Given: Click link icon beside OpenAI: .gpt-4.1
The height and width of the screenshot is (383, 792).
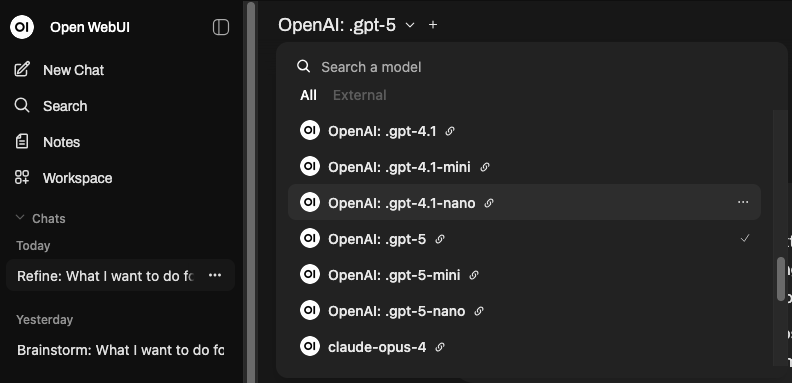Looking at the screenshot, I should [450, 131].
